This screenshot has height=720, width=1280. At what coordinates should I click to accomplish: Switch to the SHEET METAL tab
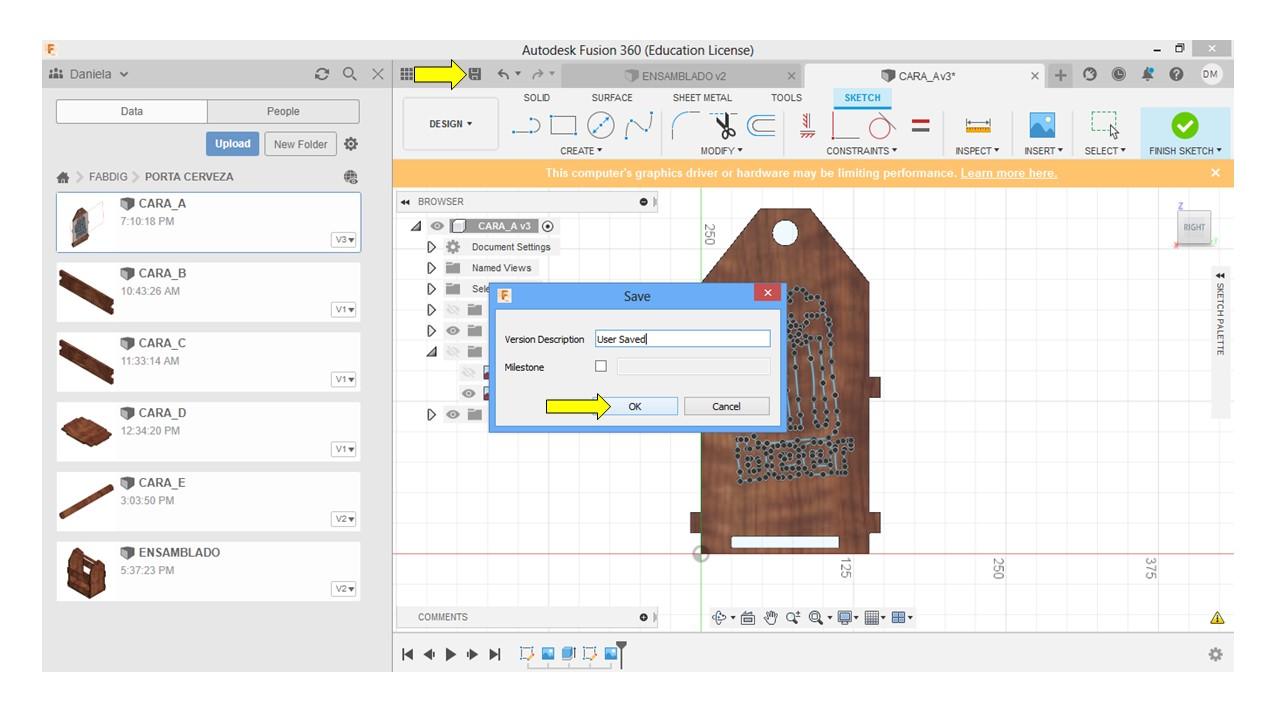point(702,98)
